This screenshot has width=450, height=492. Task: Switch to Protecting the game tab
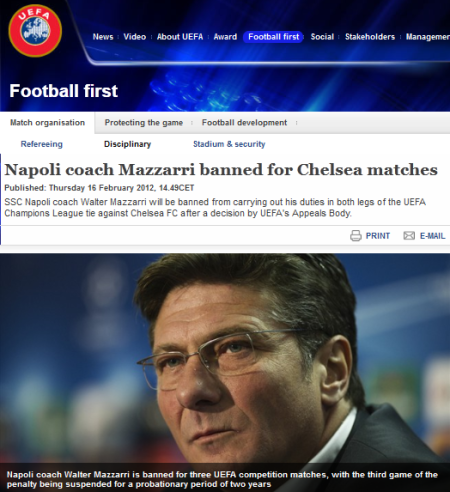144,123
